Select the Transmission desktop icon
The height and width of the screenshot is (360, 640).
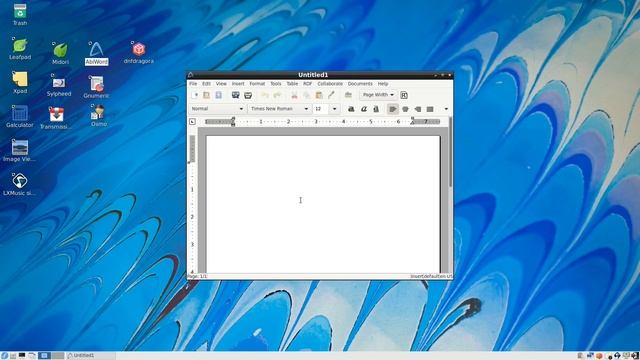click(56, 118)
